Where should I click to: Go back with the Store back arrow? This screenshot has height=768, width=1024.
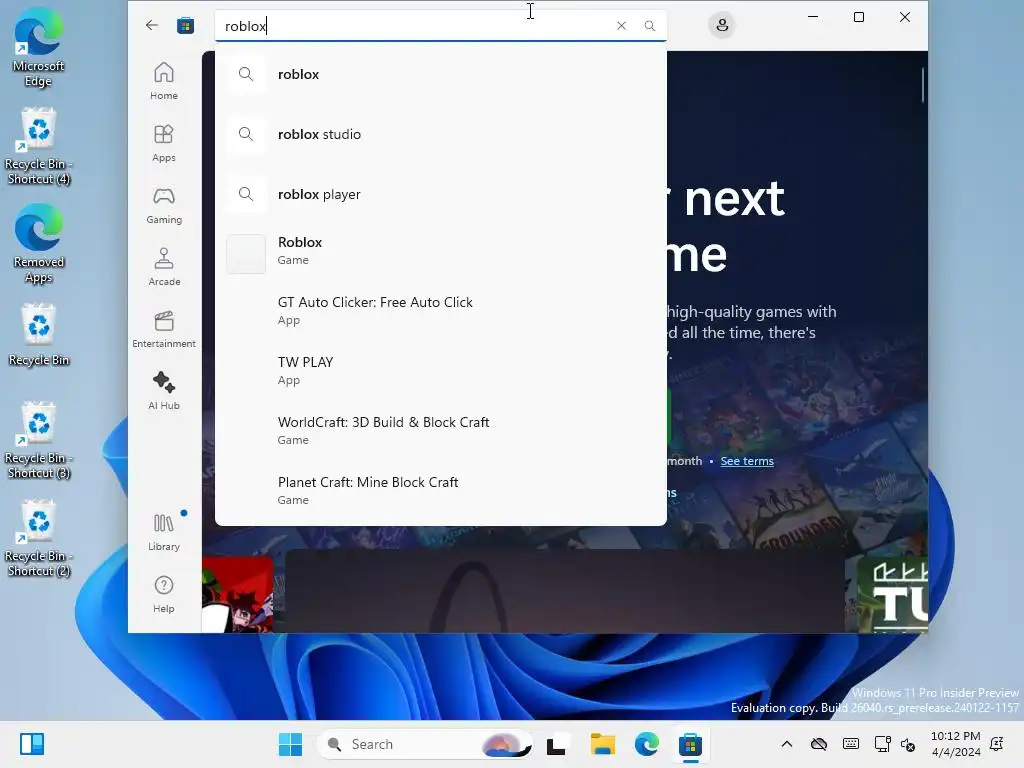pyautogui.click(x=152, y=25)
